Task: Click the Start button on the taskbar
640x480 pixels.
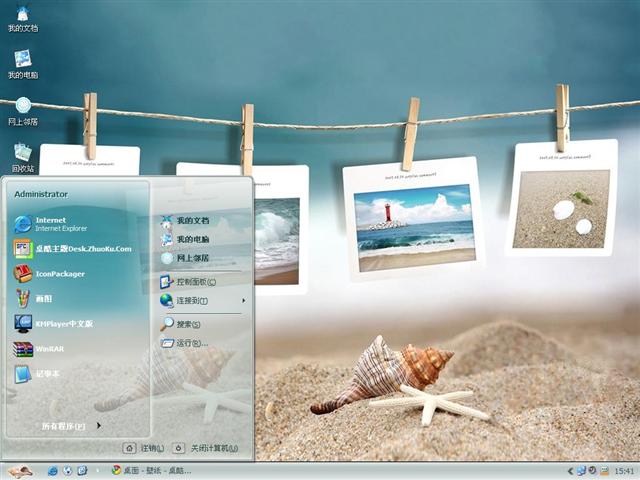Action: (18, 470)
